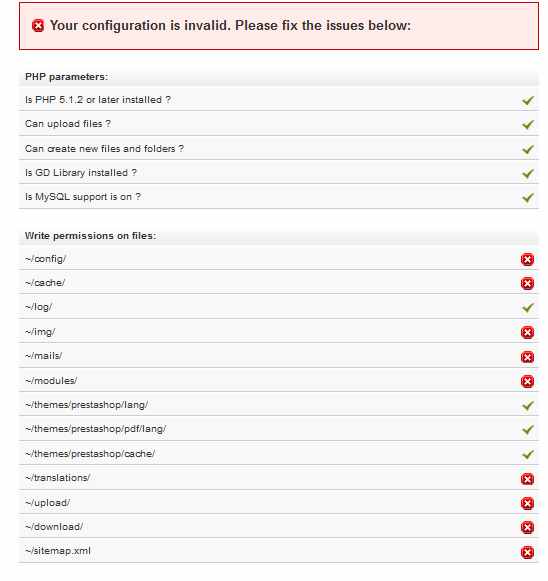Click the red X next to ~/translations/

pyautogui.click(x=527, y=479)
